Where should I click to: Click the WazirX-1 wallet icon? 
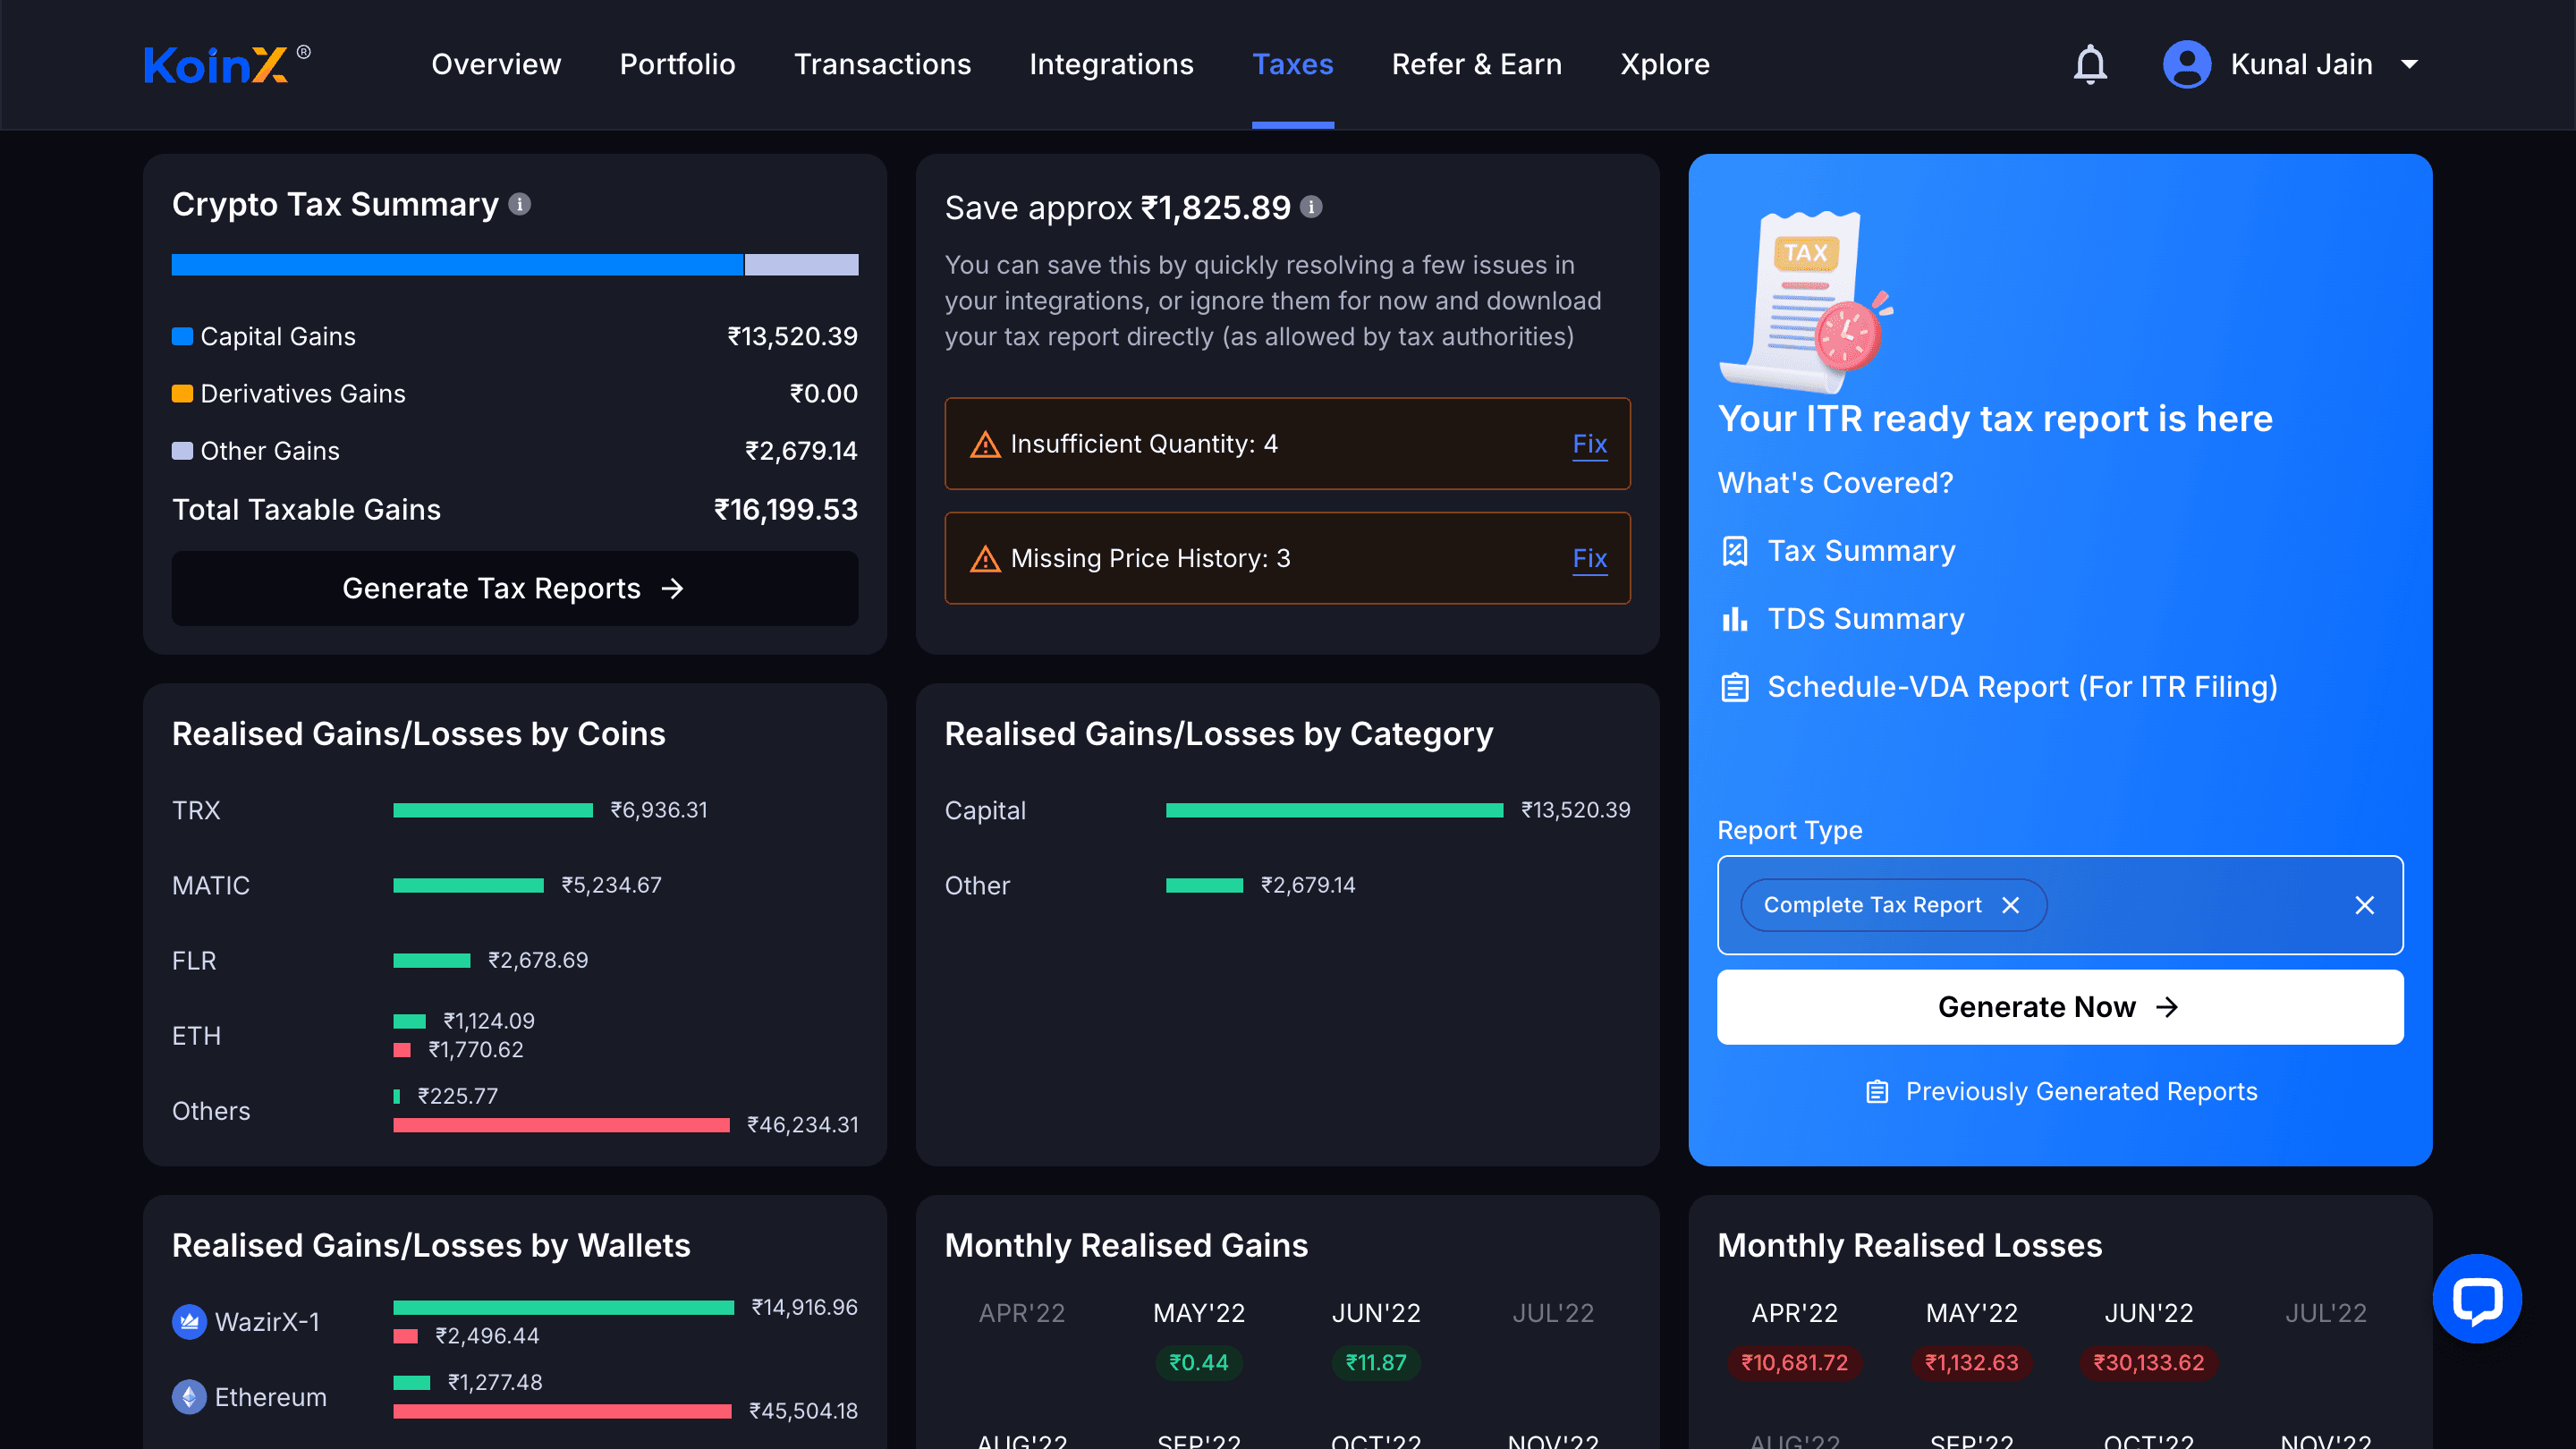pyautogui.click(x=189, y=1322)
